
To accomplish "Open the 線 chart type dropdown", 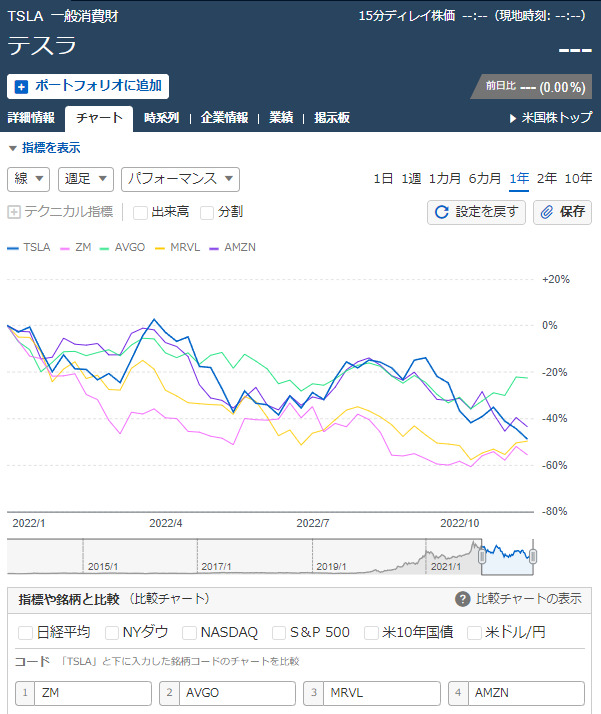I will (x=28, y=179).
